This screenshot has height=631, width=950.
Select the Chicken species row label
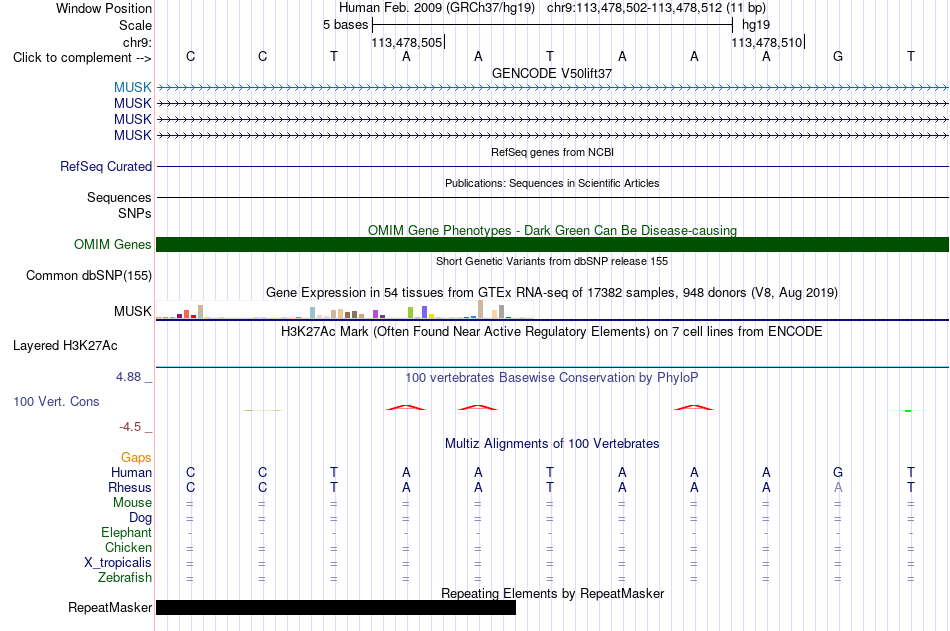[x=128, y=547]
